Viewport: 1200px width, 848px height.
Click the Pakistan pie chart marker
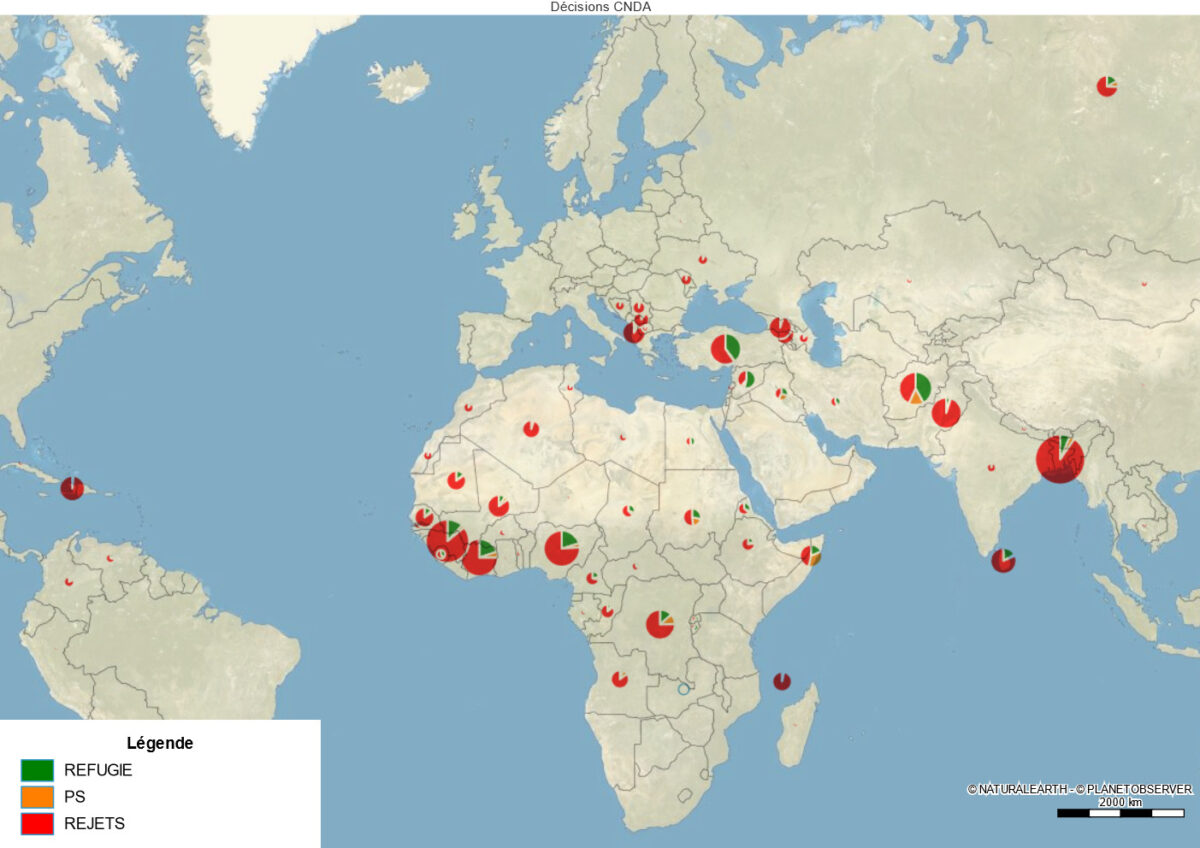point(946,413)
